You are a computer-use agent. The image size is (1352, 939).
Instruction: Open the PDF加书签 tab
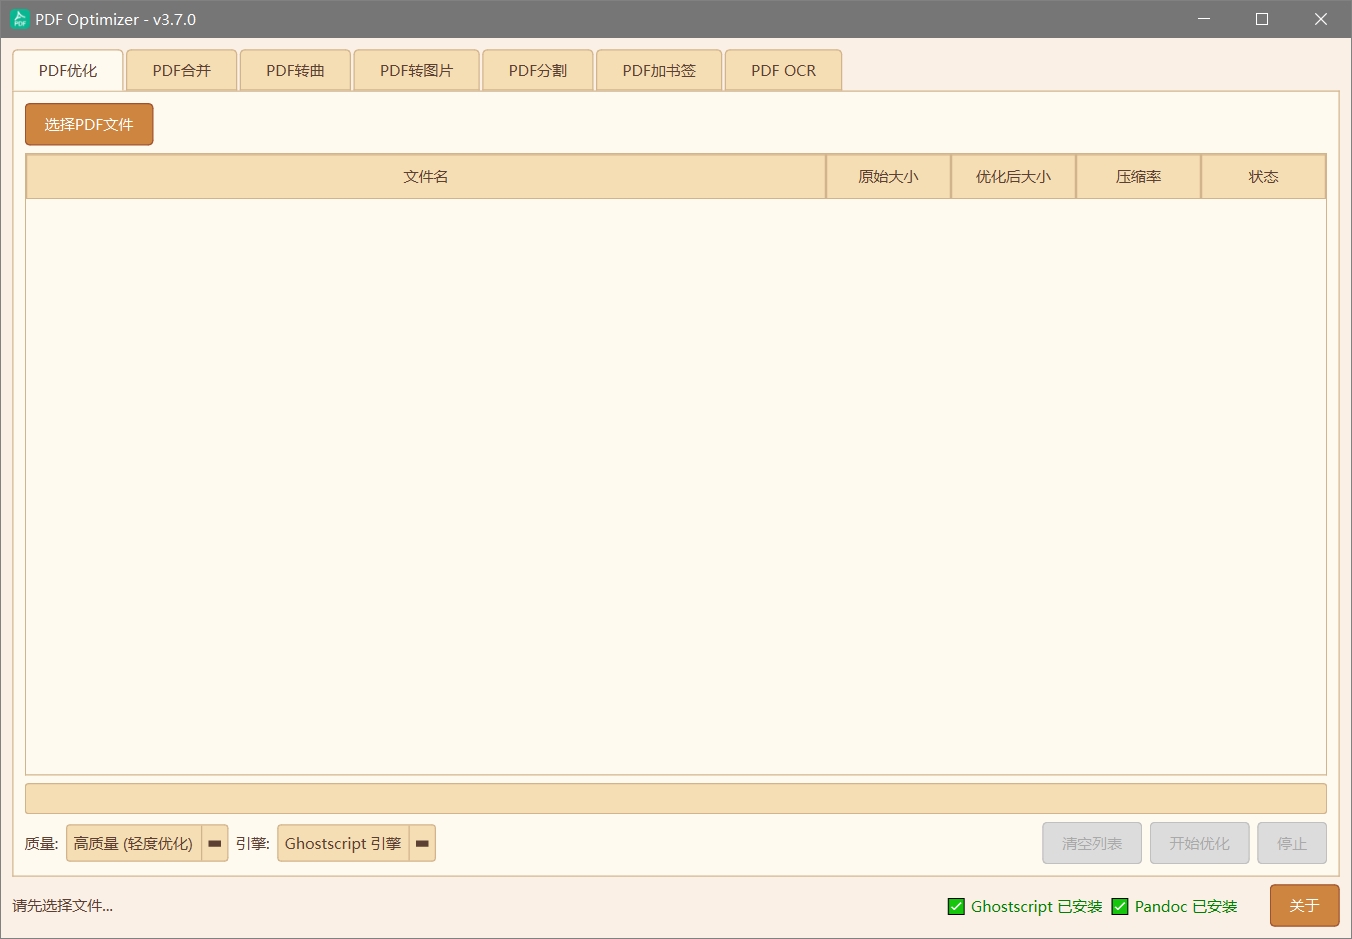click(x=658, y=71)
